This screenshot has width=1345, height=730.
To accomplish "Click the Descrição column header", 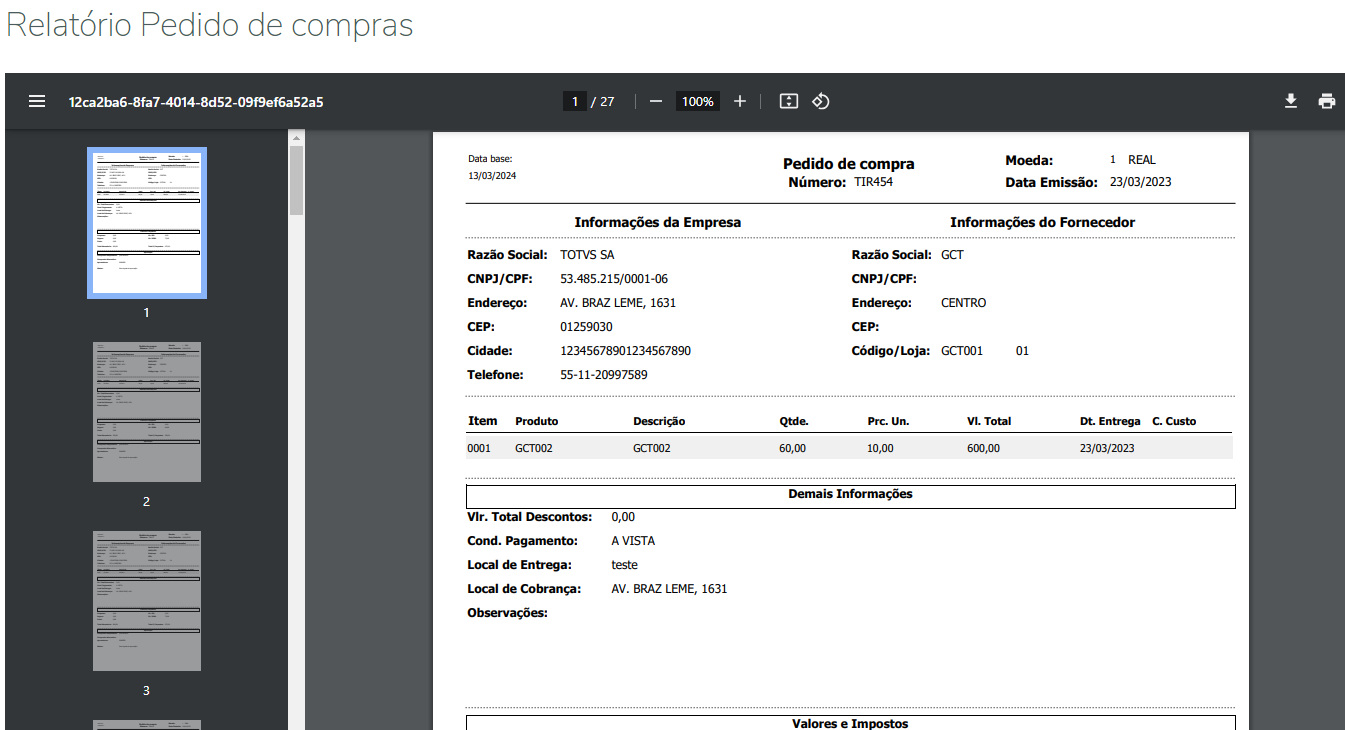I will [659, 421].
